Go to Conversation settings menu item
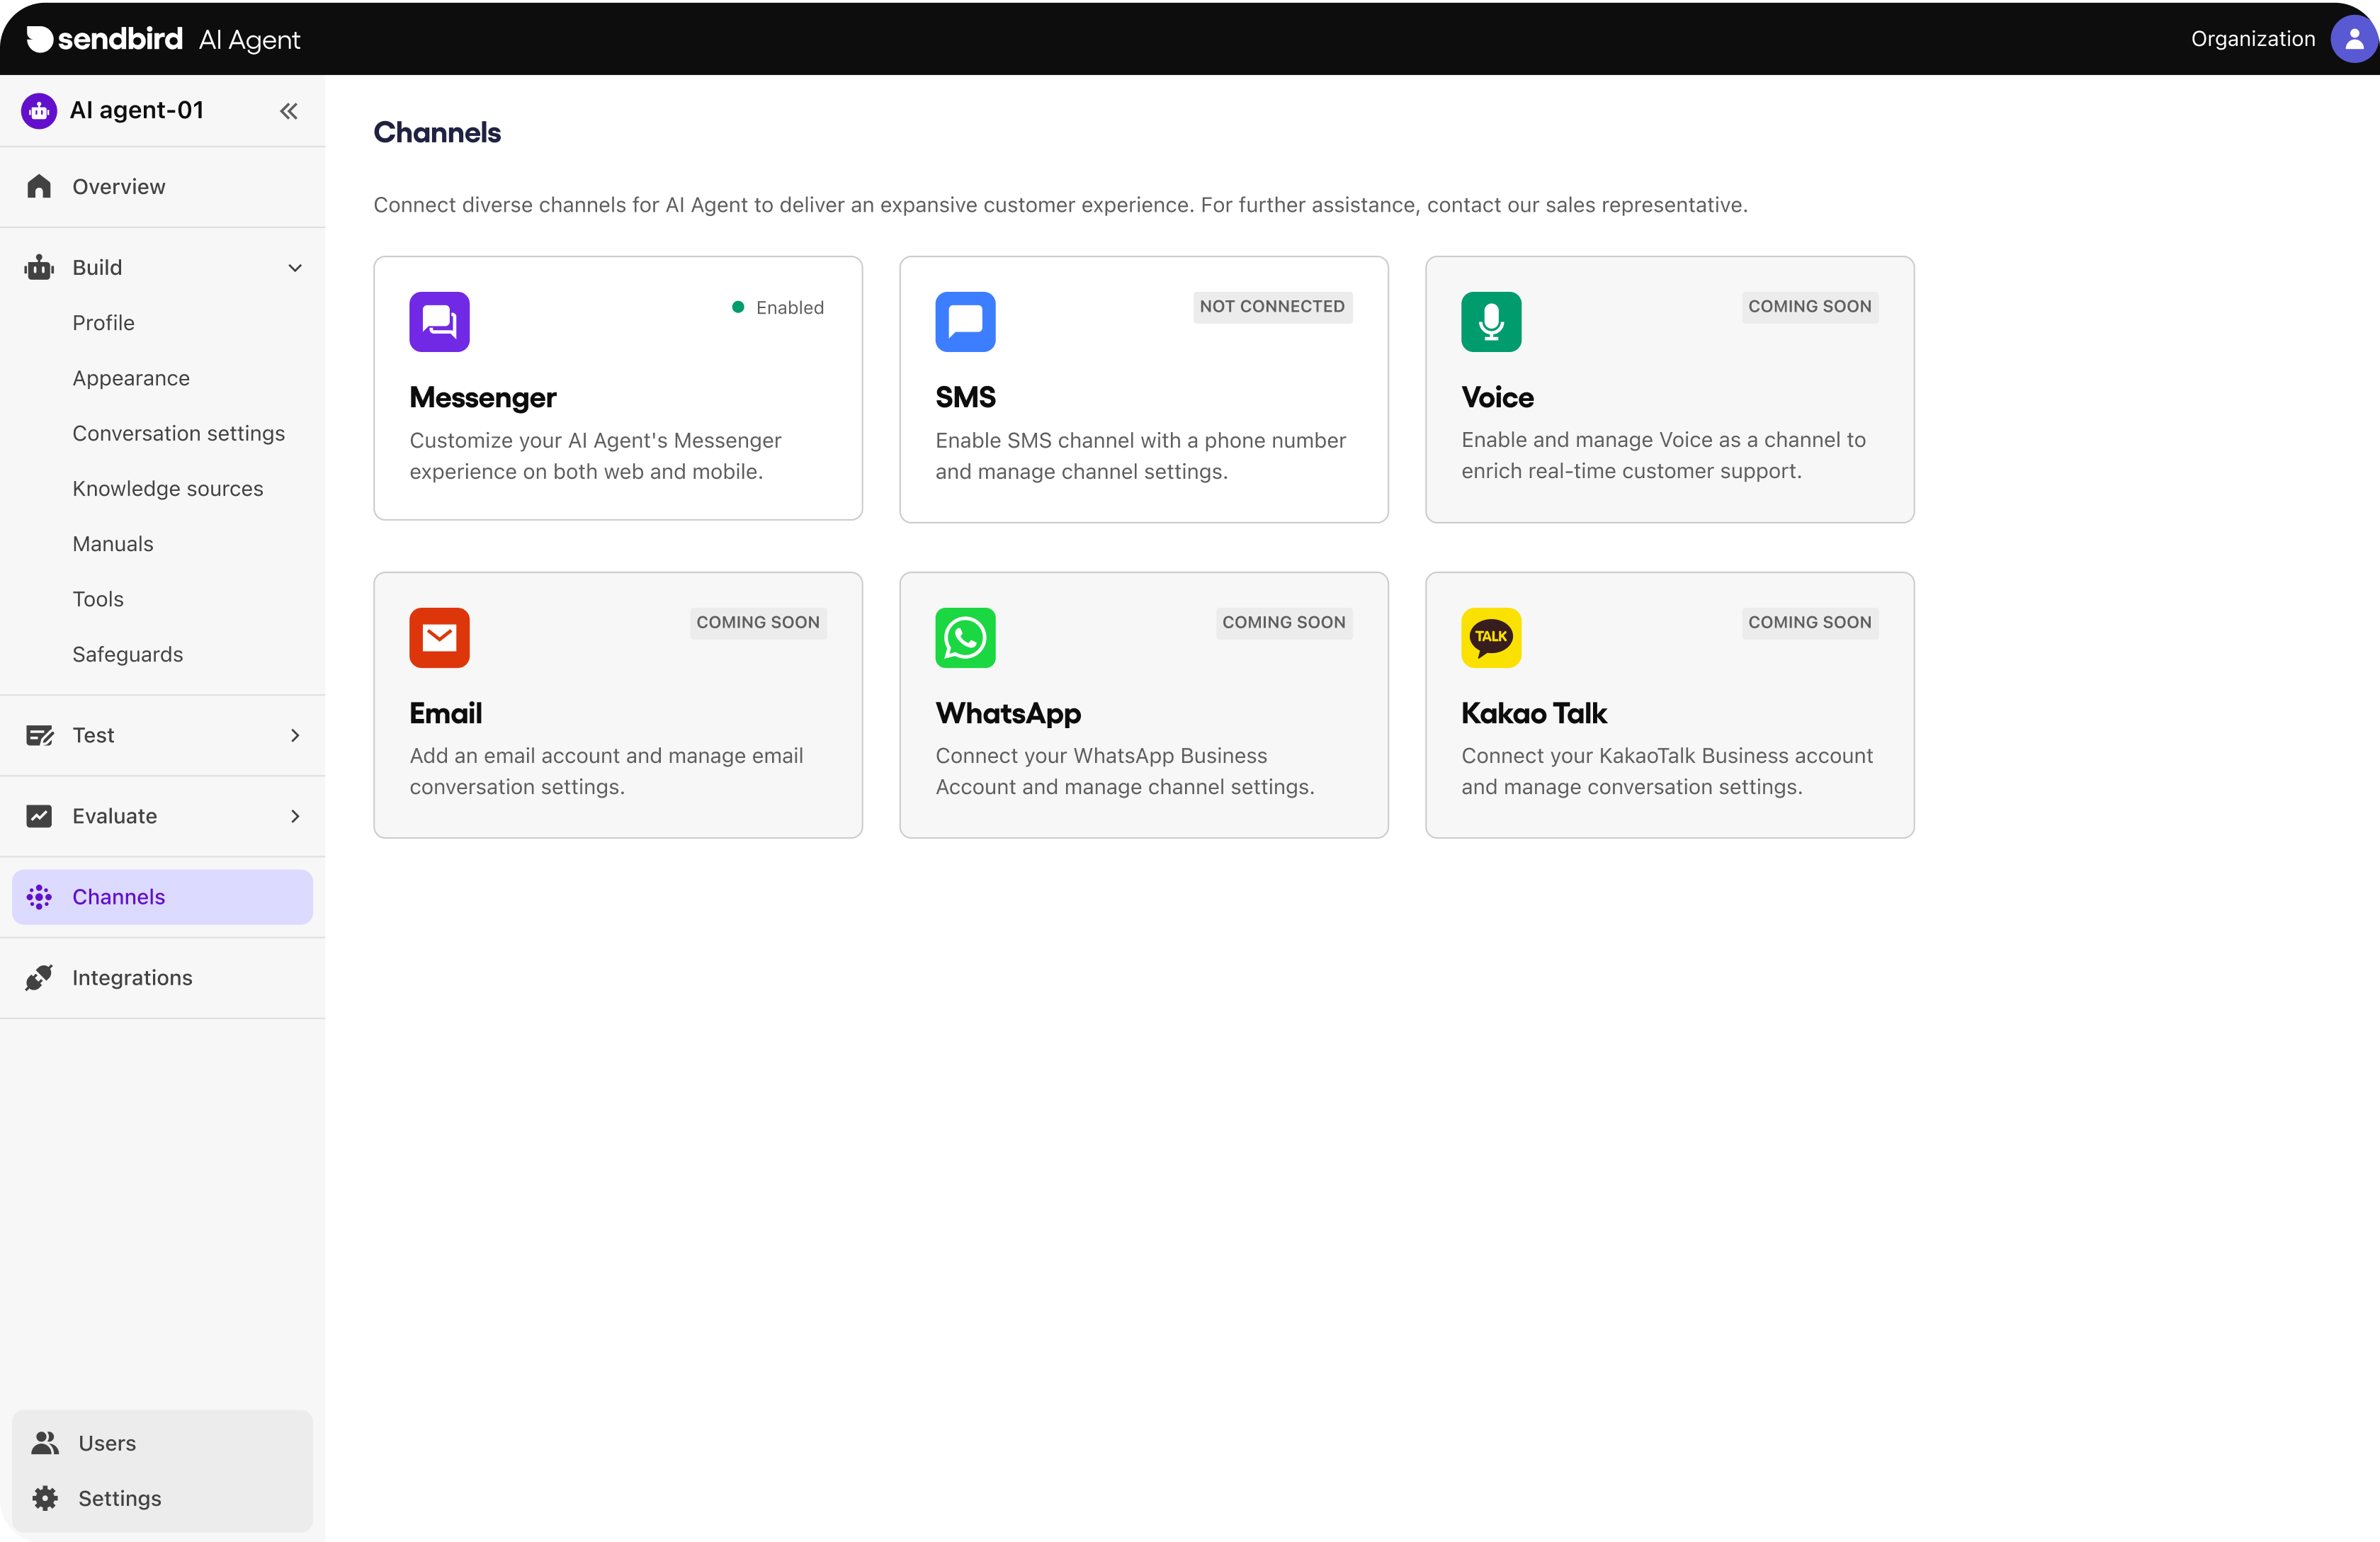Image resolution: width=2380 pixels, height=1542 pixels. coord(178,434)
